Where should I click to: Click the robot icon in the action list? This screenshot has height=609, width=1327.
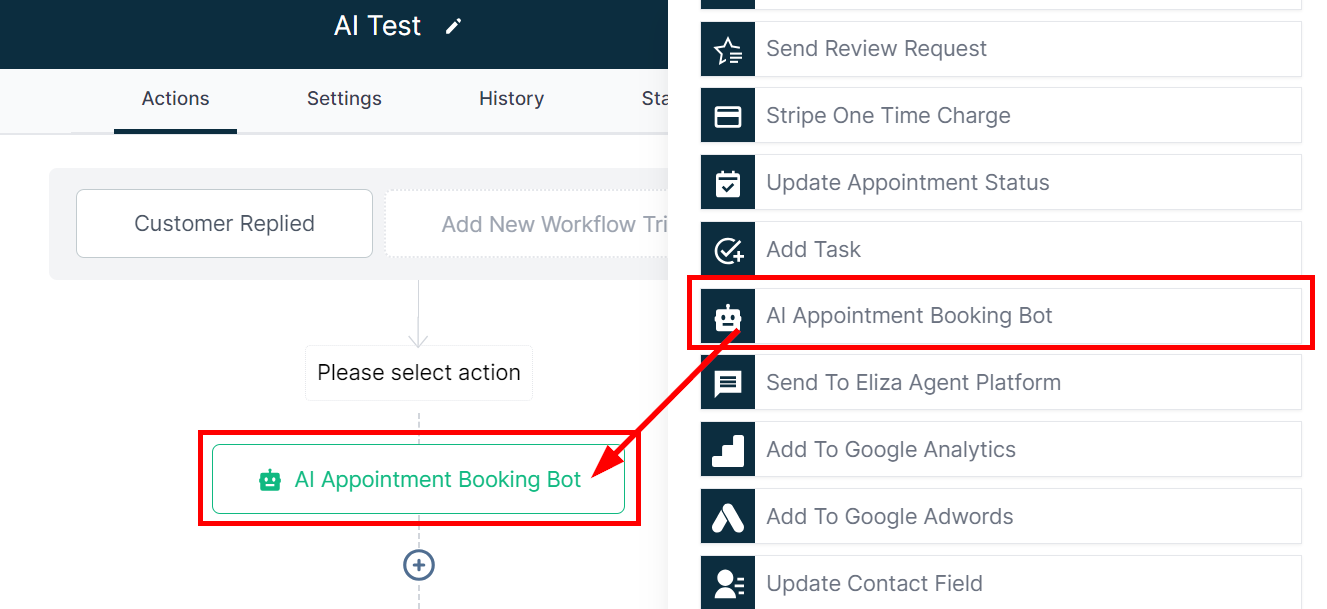[728, 317]
